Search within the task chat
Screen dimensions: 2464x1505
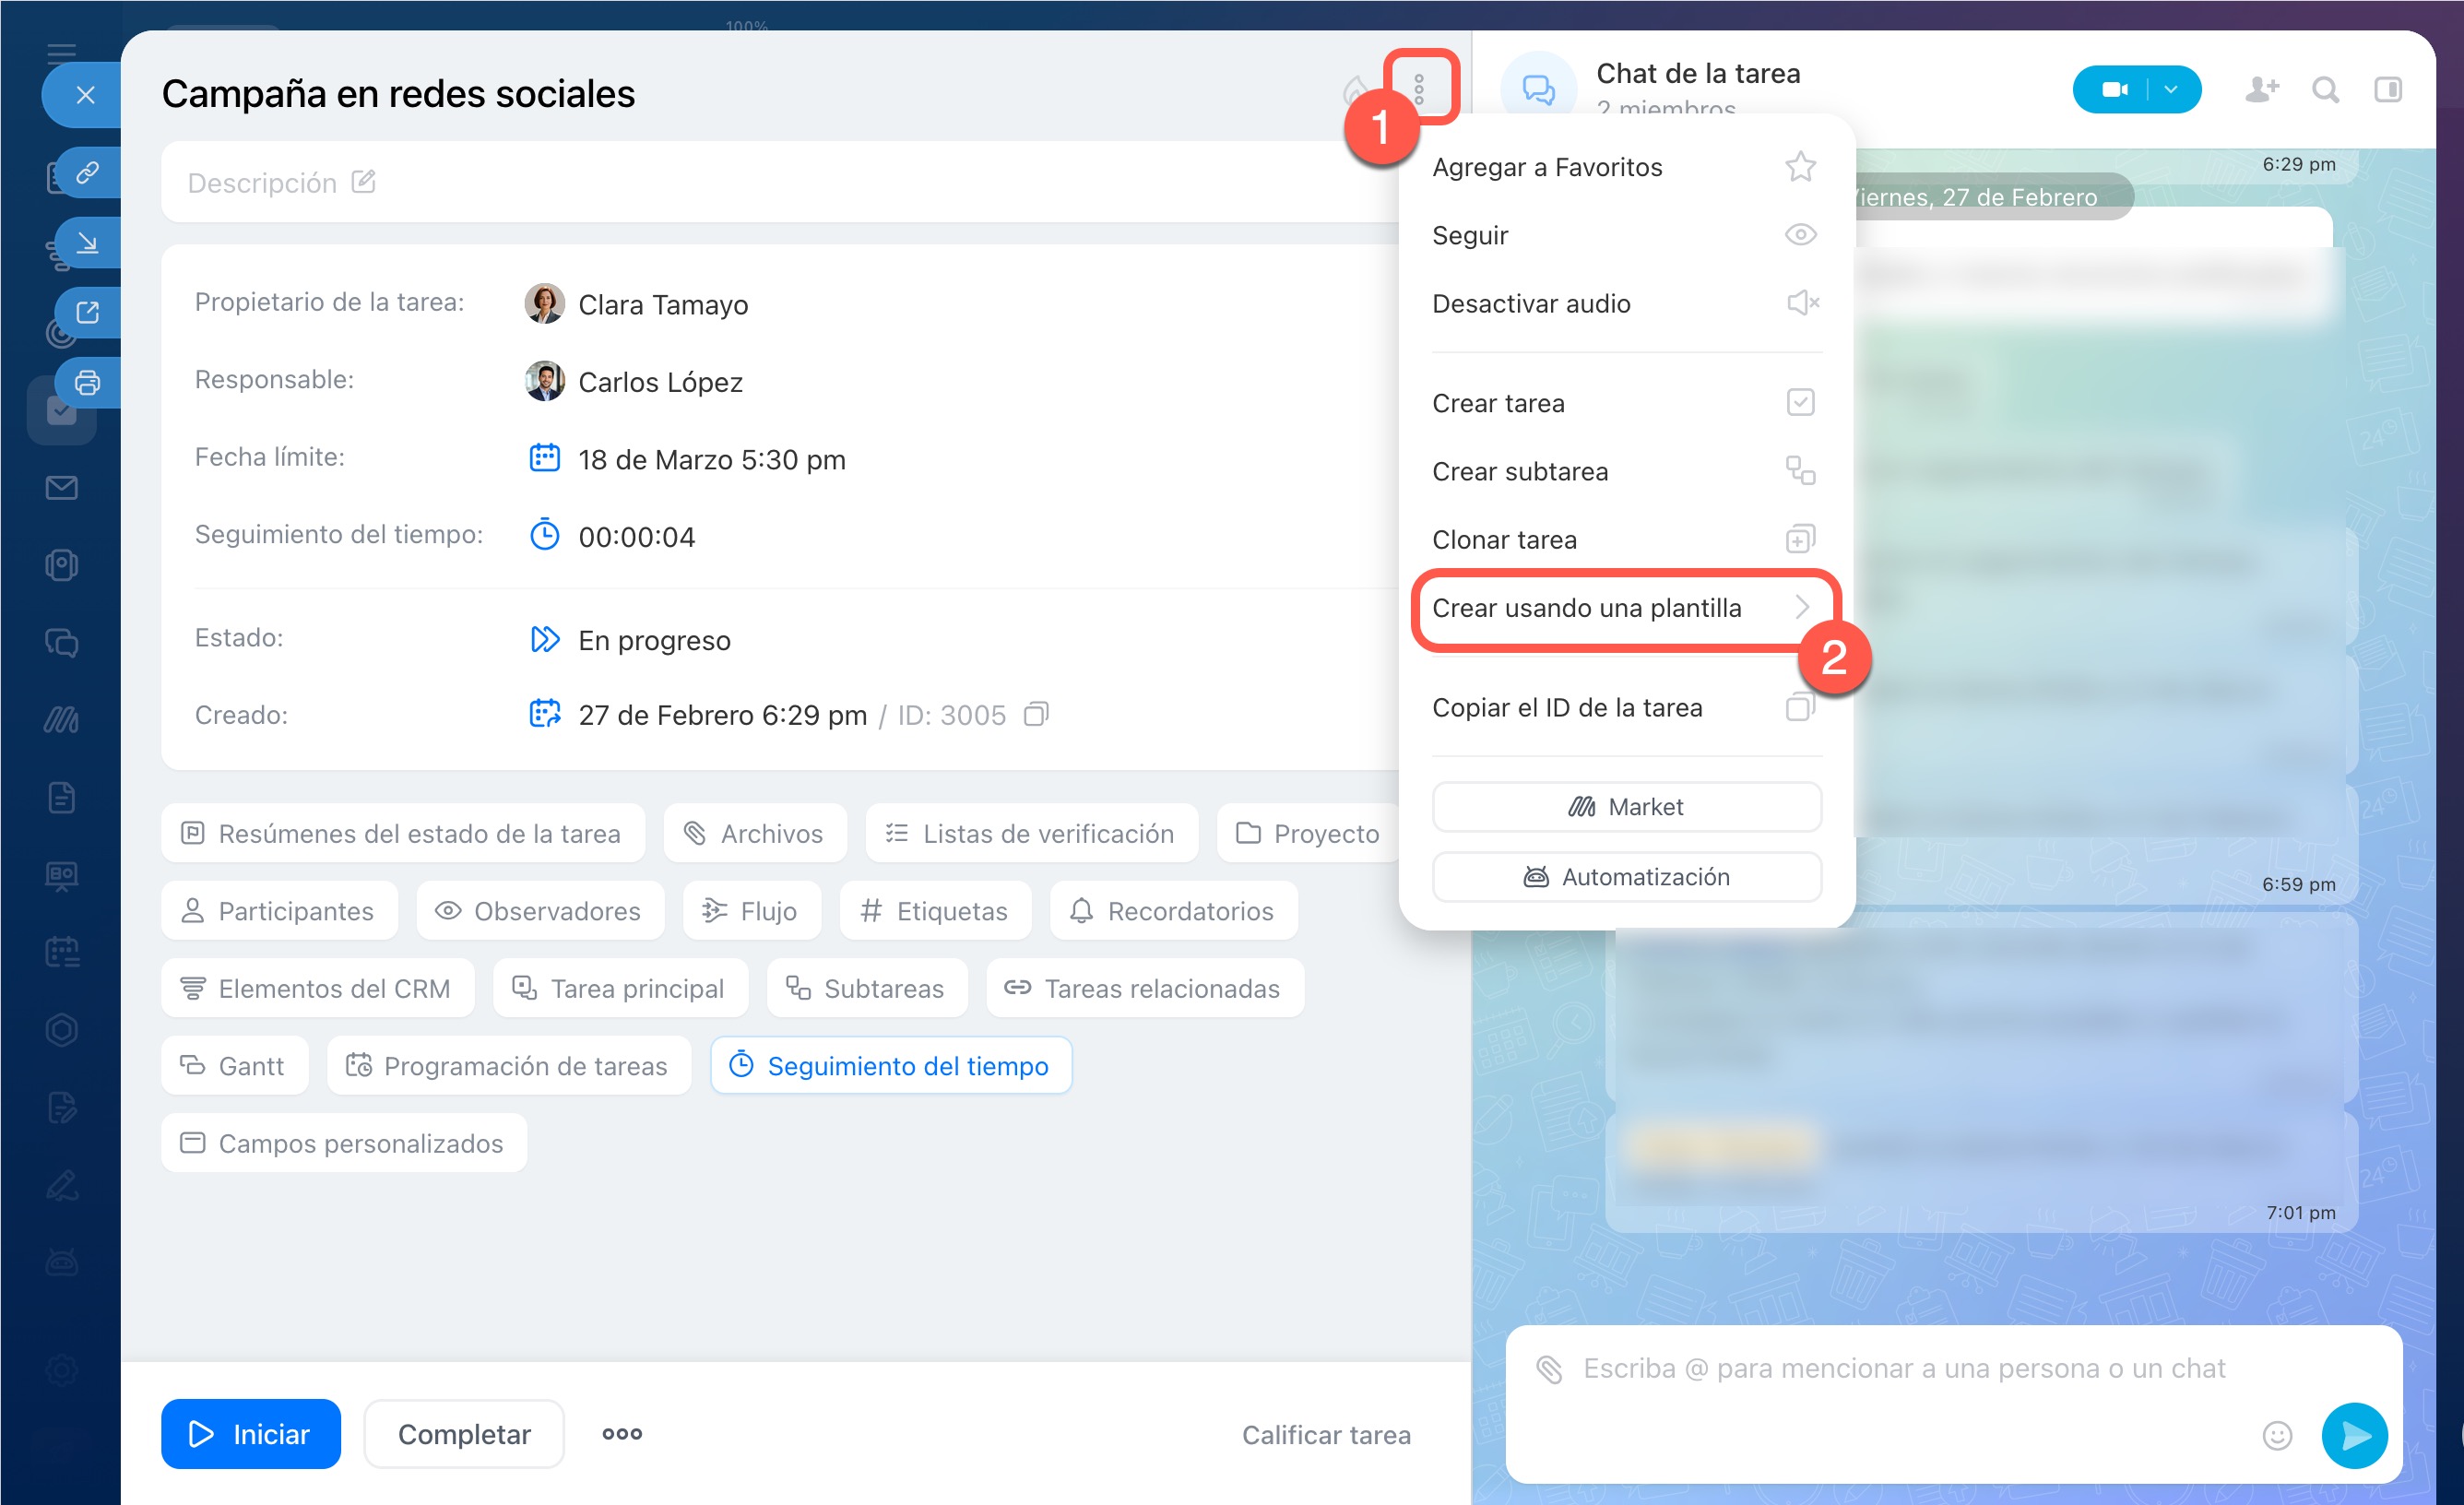[2325, 90]
